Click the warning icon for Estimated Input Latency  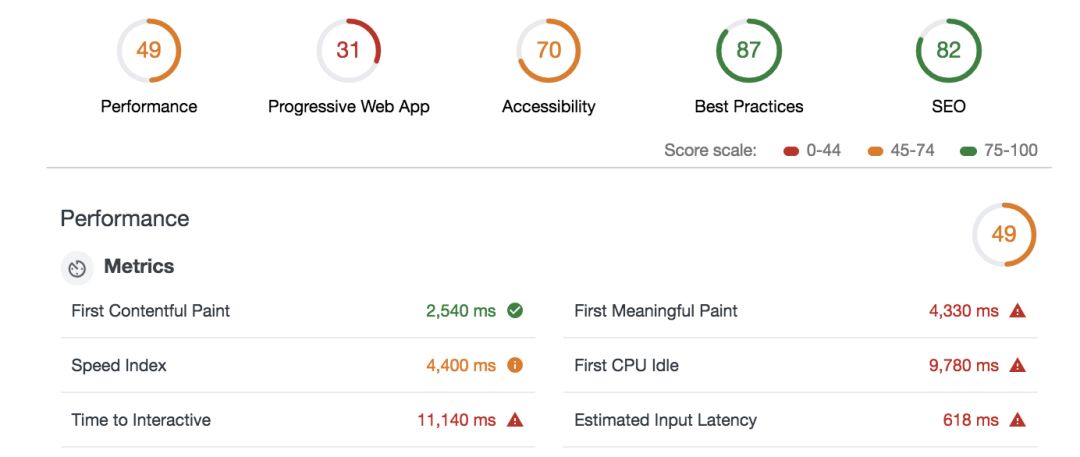tap(1018, 420)
